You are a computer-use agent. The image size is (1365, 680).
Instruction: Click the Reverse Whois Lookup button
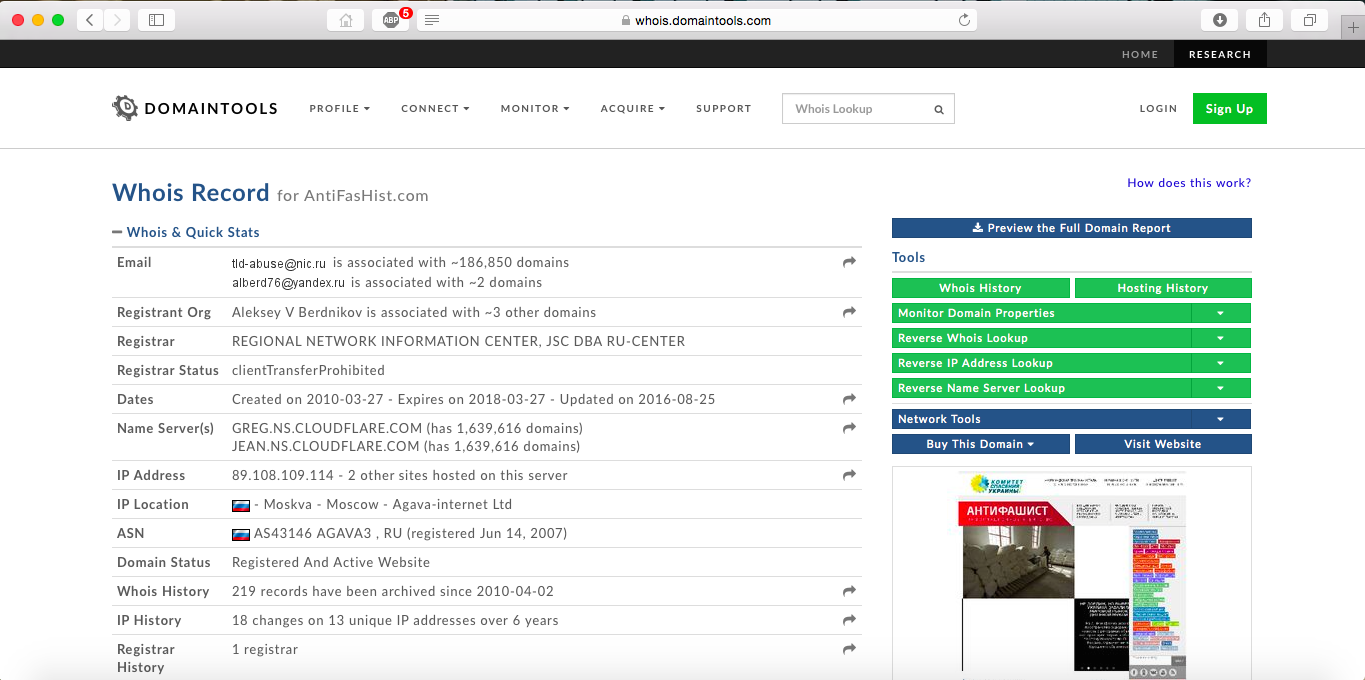(1042, 338)
